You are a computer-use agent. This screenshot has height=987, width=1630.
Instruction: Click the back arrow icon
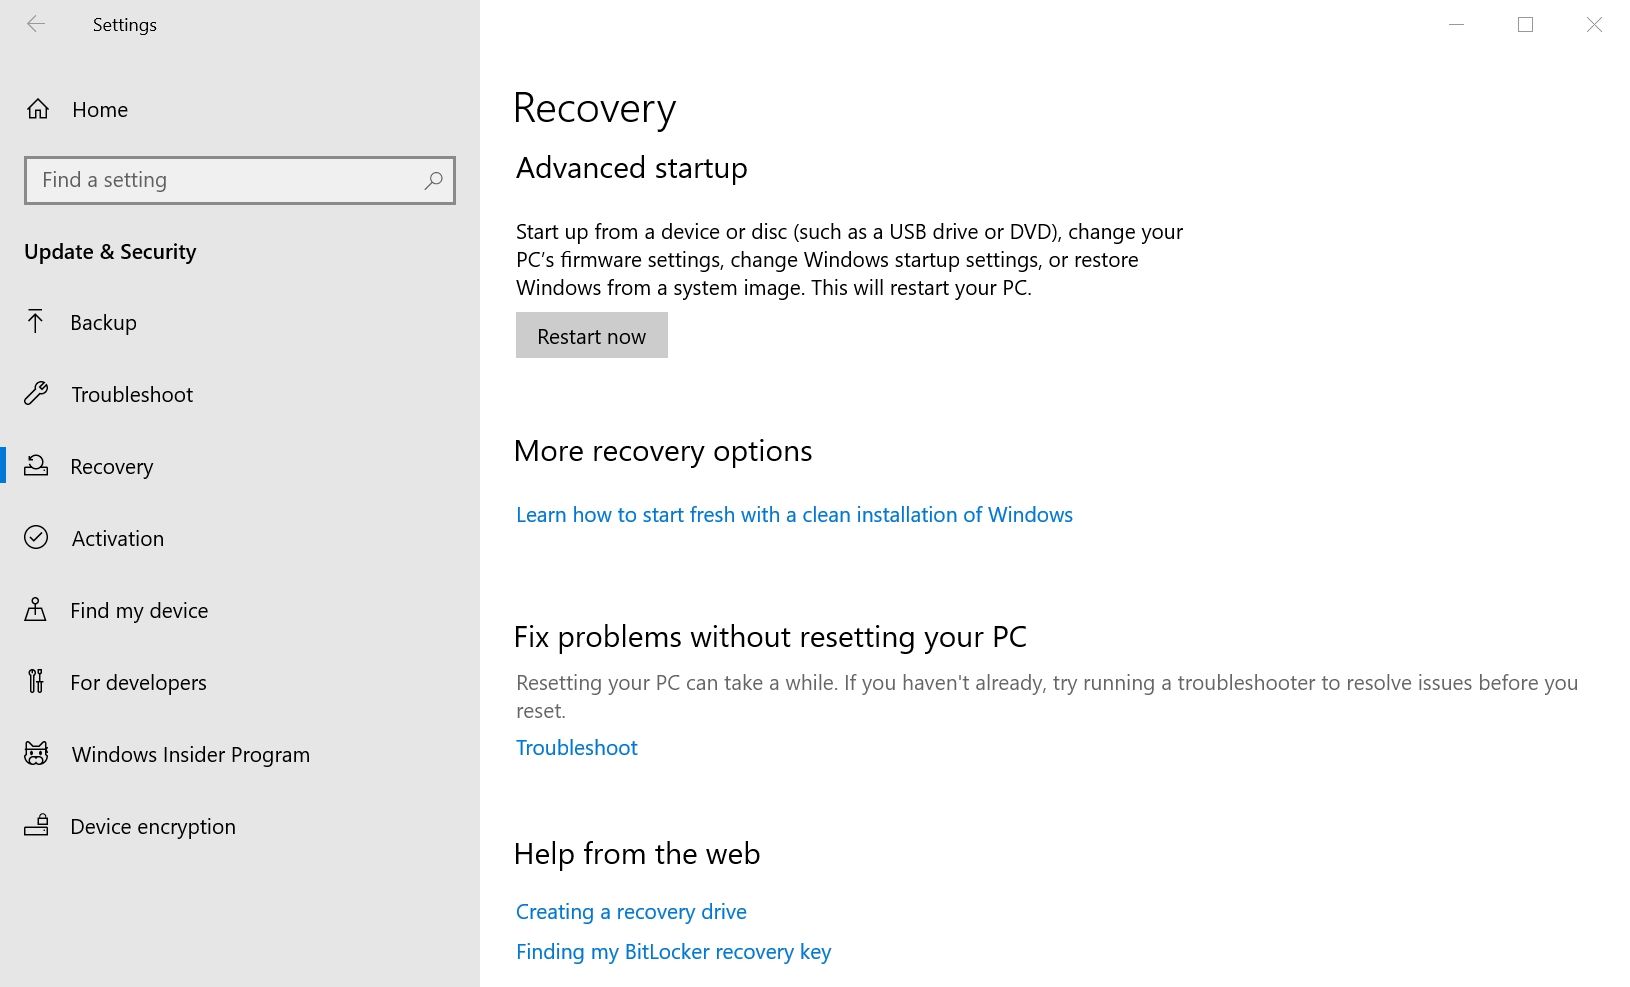pyautogui.click(x=36, y=24)
